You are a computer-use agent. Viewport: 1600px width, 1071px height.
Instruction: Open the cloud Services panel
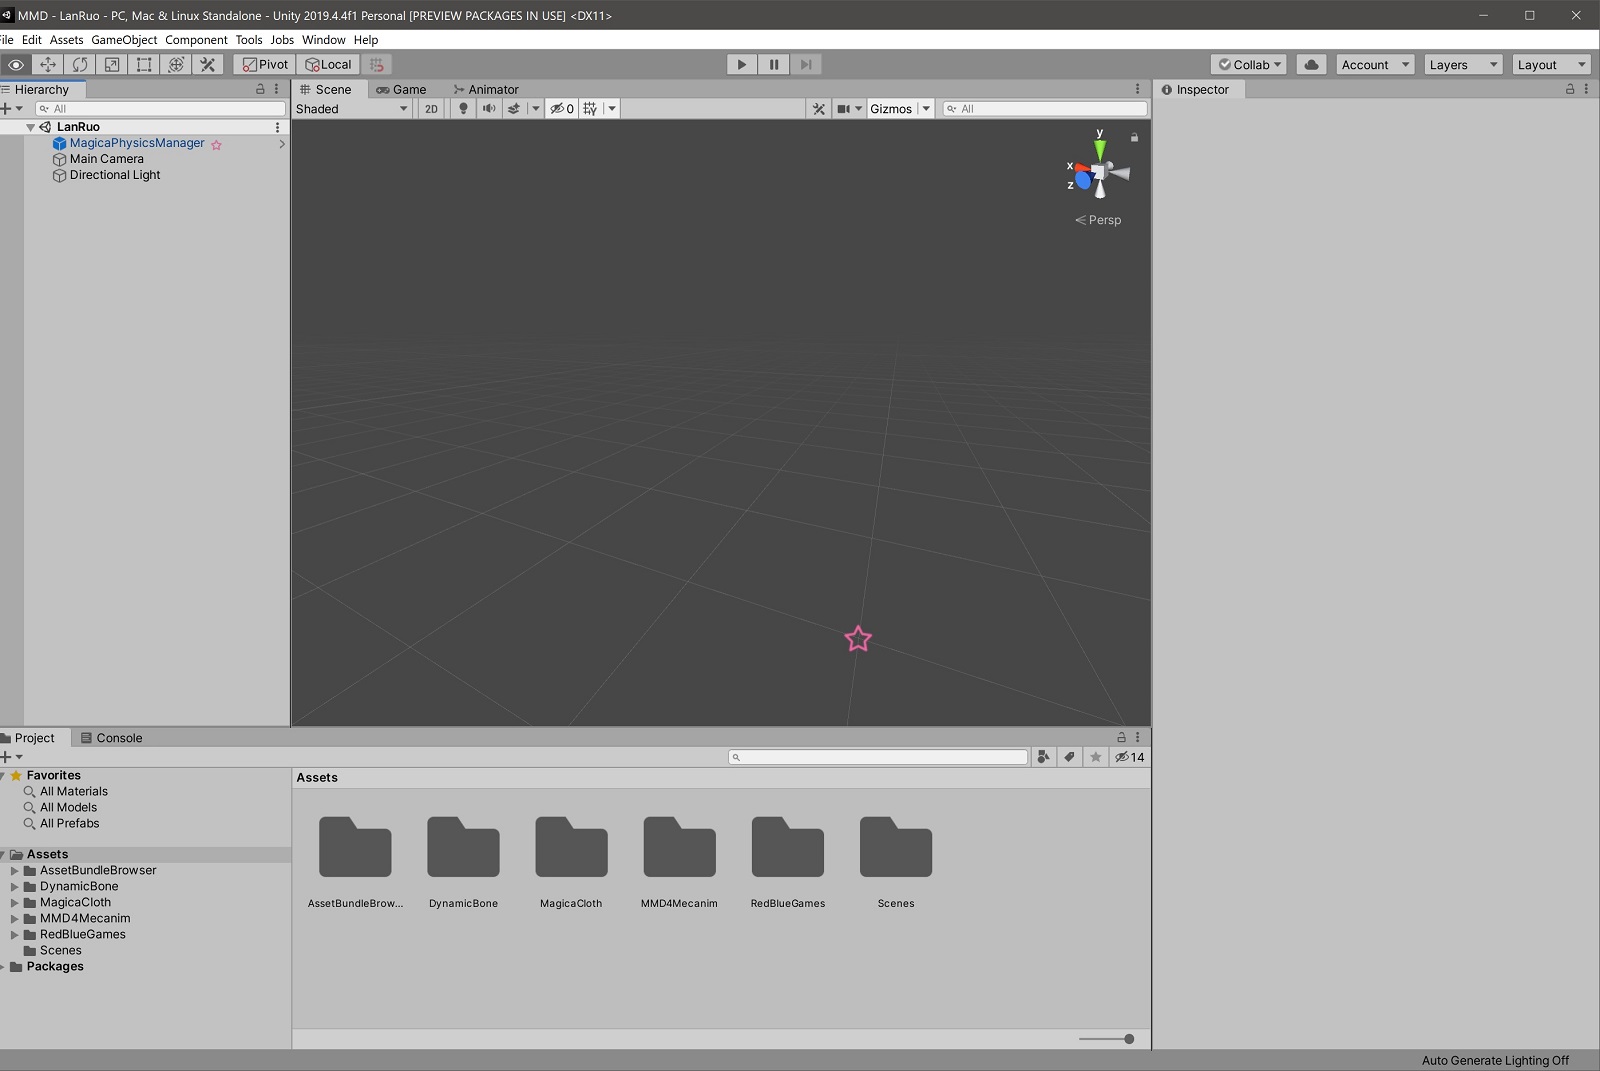pyautogui.click(x=1311, y=64)
